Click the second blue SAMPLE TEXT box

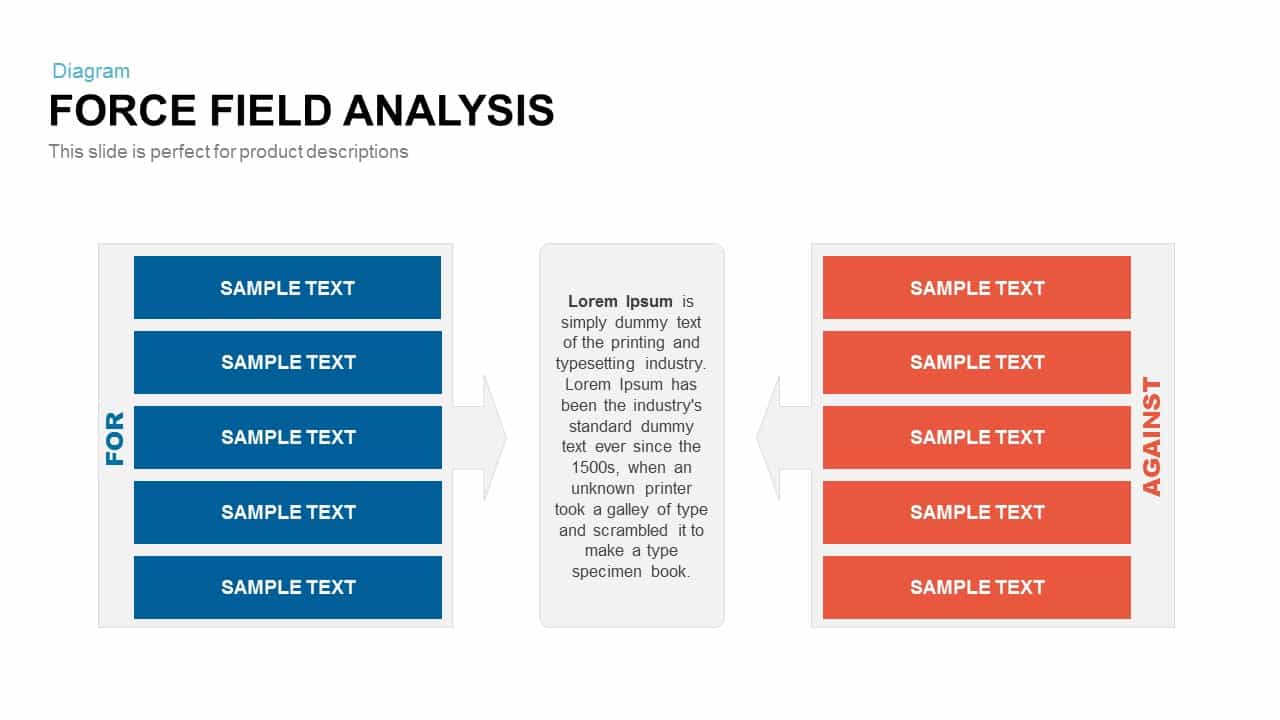coord(287,362)
